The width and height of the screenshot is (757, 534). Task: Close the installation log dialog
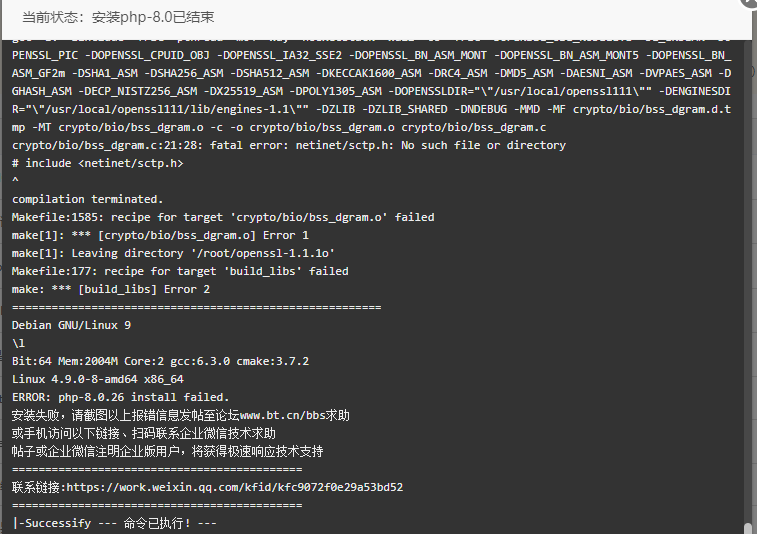click(x=750, y=2)
